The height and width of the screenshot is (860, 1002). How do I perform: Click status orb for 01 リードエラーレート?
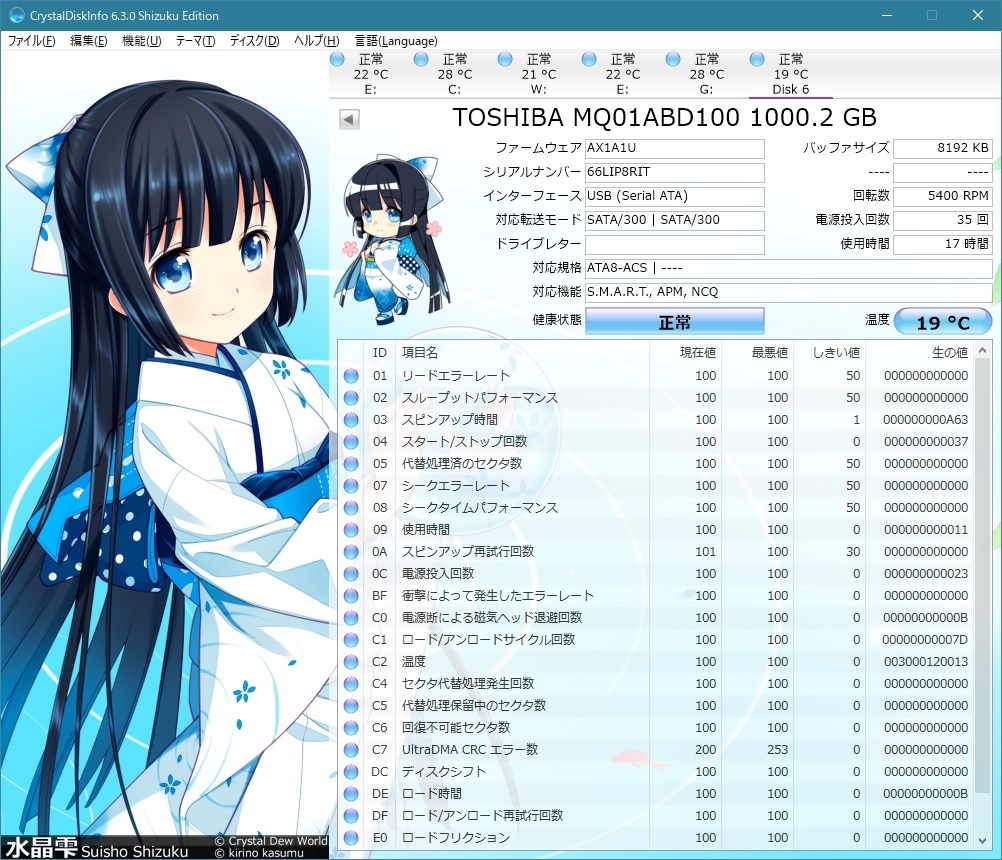point(351,376)
